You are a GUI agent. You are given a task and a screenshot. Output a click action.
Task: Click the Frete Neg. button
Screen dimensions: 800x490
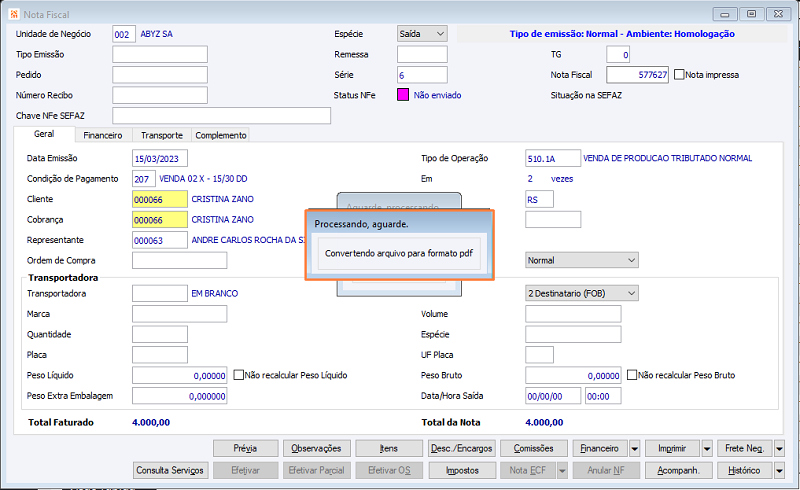pos(745,449)
